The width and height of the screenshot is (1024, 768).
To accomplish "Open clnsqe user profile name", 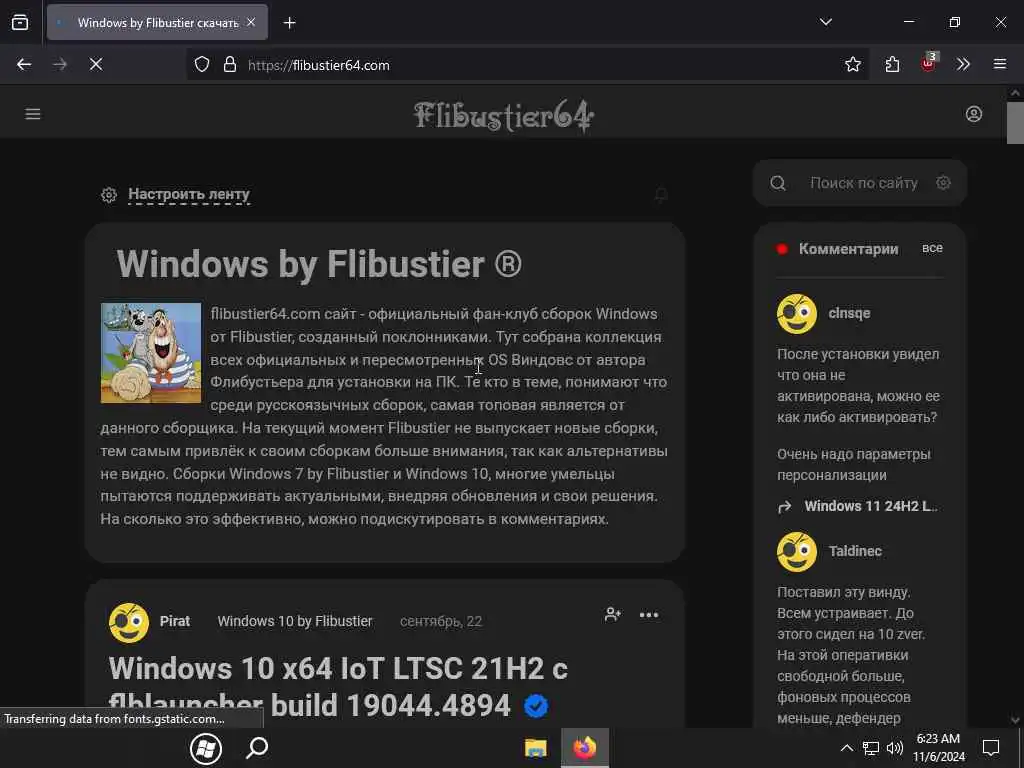I will coord(849,313).
